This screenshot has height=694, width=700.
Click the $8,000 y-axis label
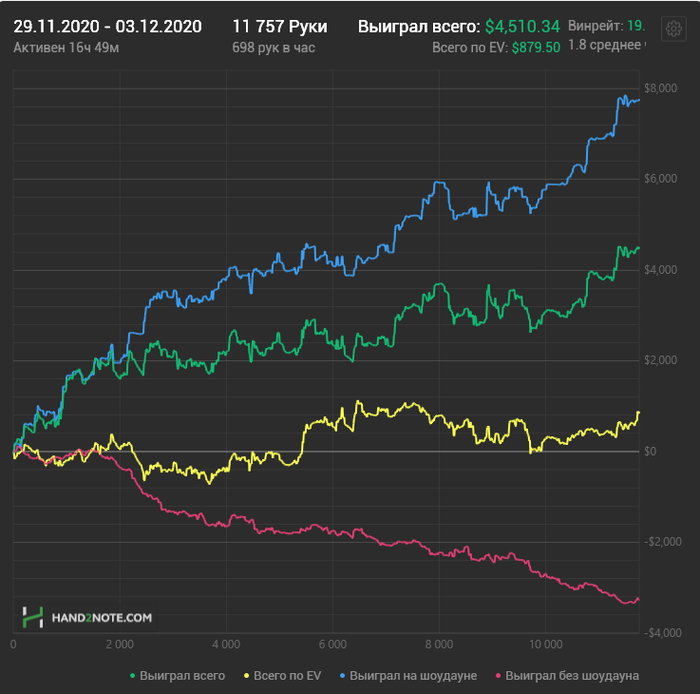point(660,89)
